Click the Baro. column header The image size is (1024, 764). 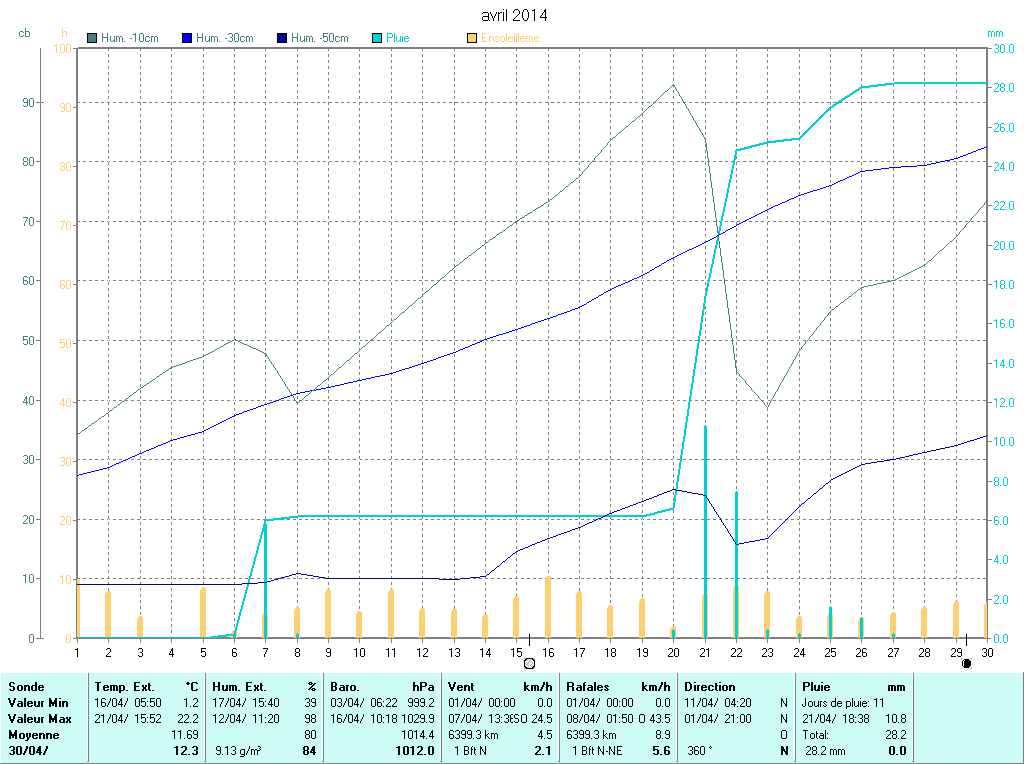[345, 687]
